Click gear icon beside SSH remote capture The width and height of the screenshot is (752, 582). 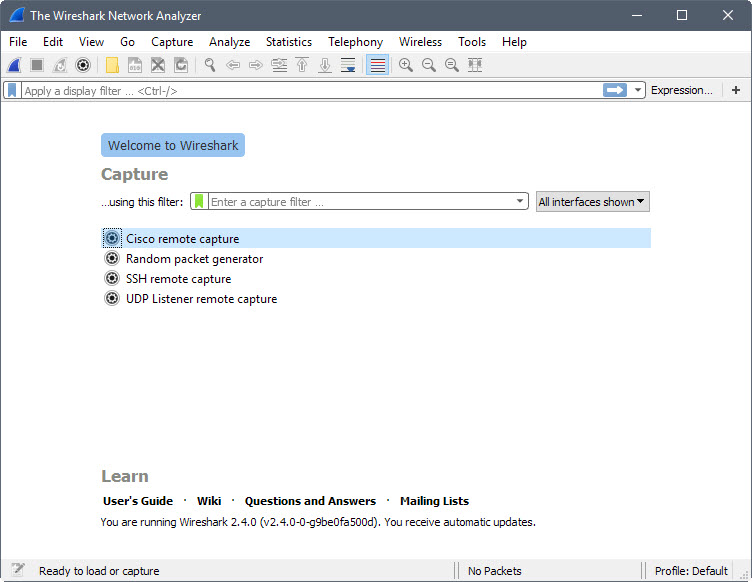[x=112, y=279]
